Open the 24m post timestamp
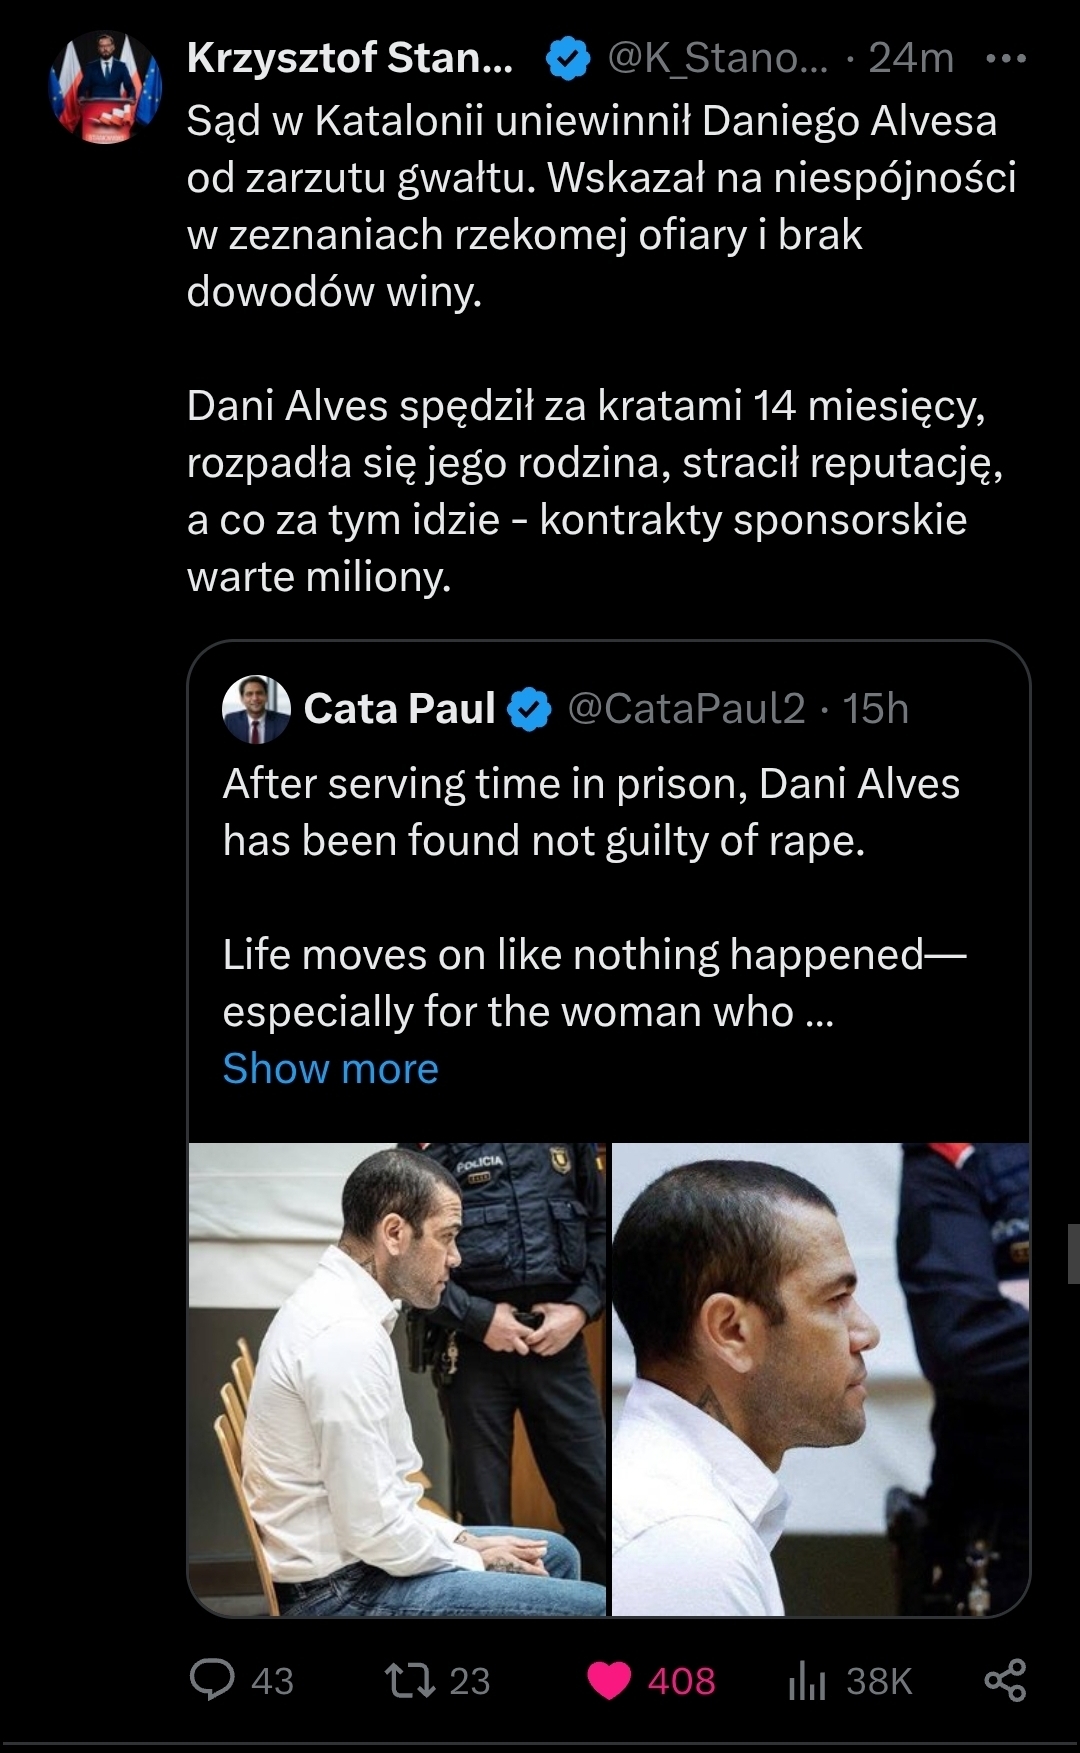 pyautogui.click(x=911, y=59)
